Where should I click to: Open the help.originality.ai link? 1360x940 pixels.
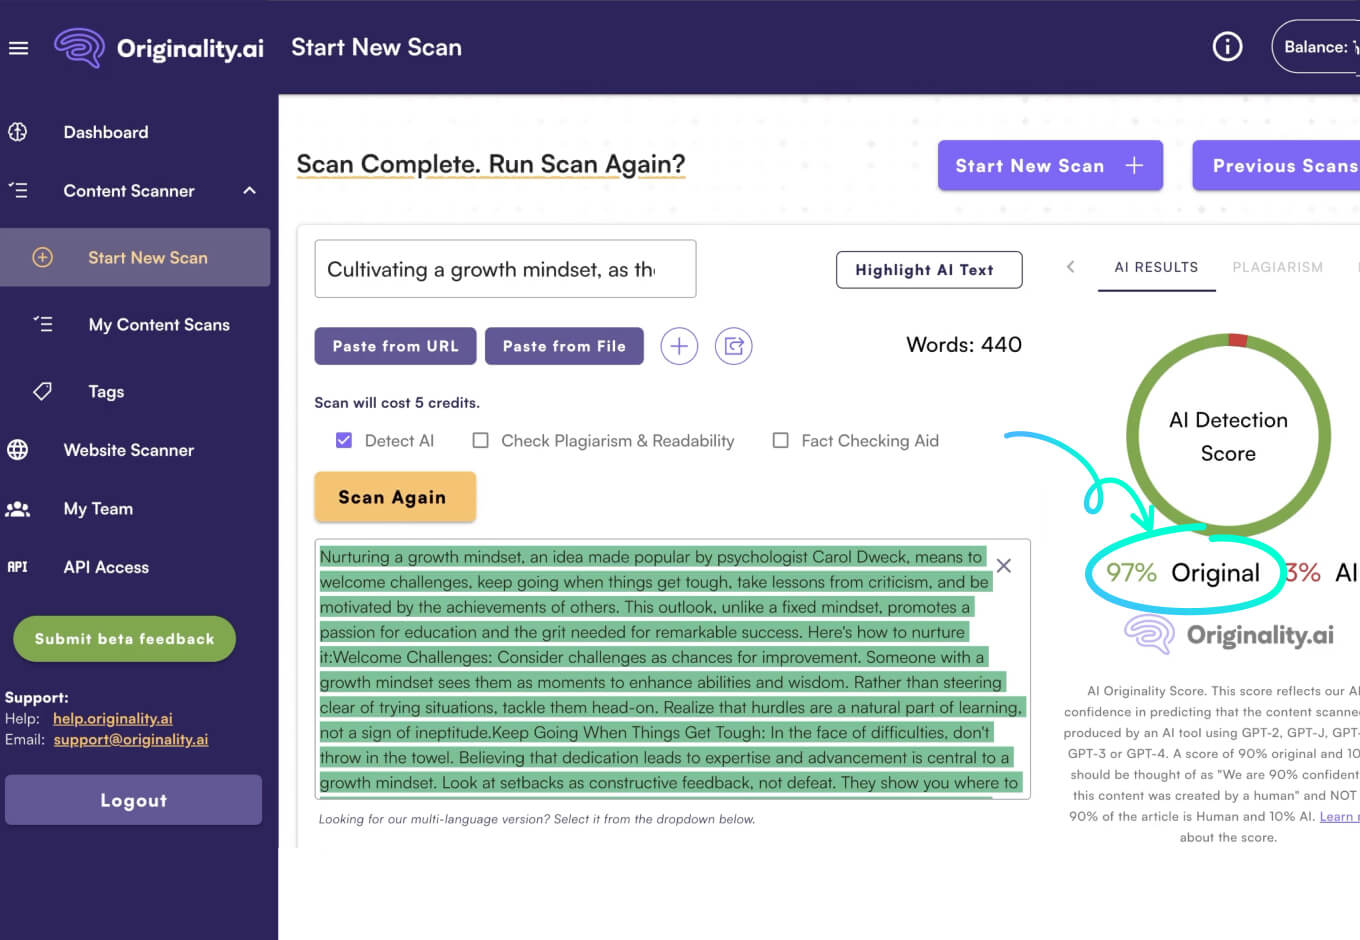(113, 719)
